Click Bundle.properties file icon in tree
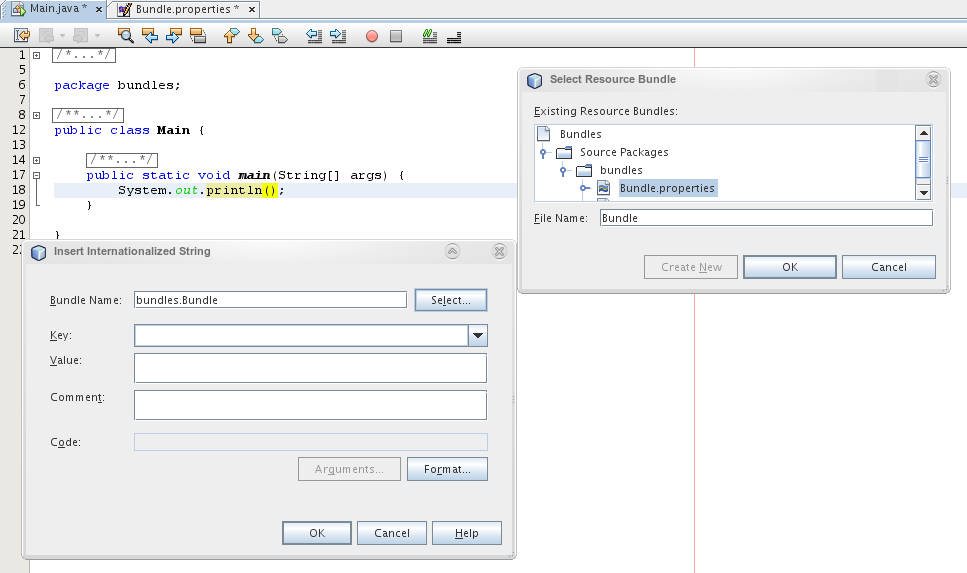 tap(604, 188)
